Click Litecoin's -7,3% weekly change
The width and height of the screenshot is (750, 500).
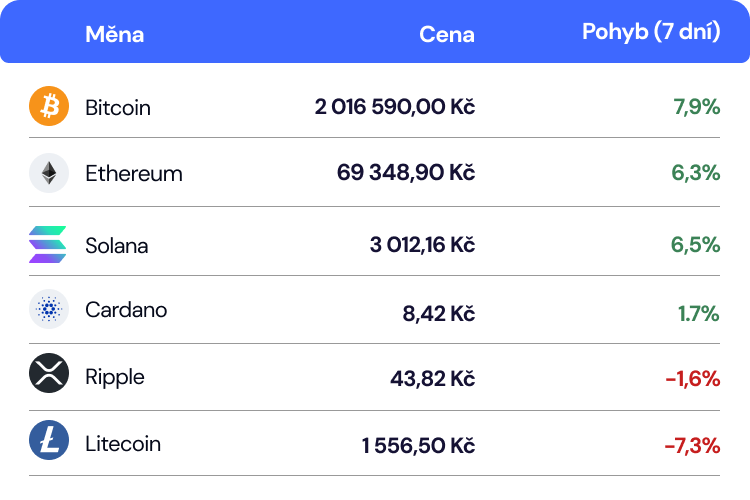692,445
